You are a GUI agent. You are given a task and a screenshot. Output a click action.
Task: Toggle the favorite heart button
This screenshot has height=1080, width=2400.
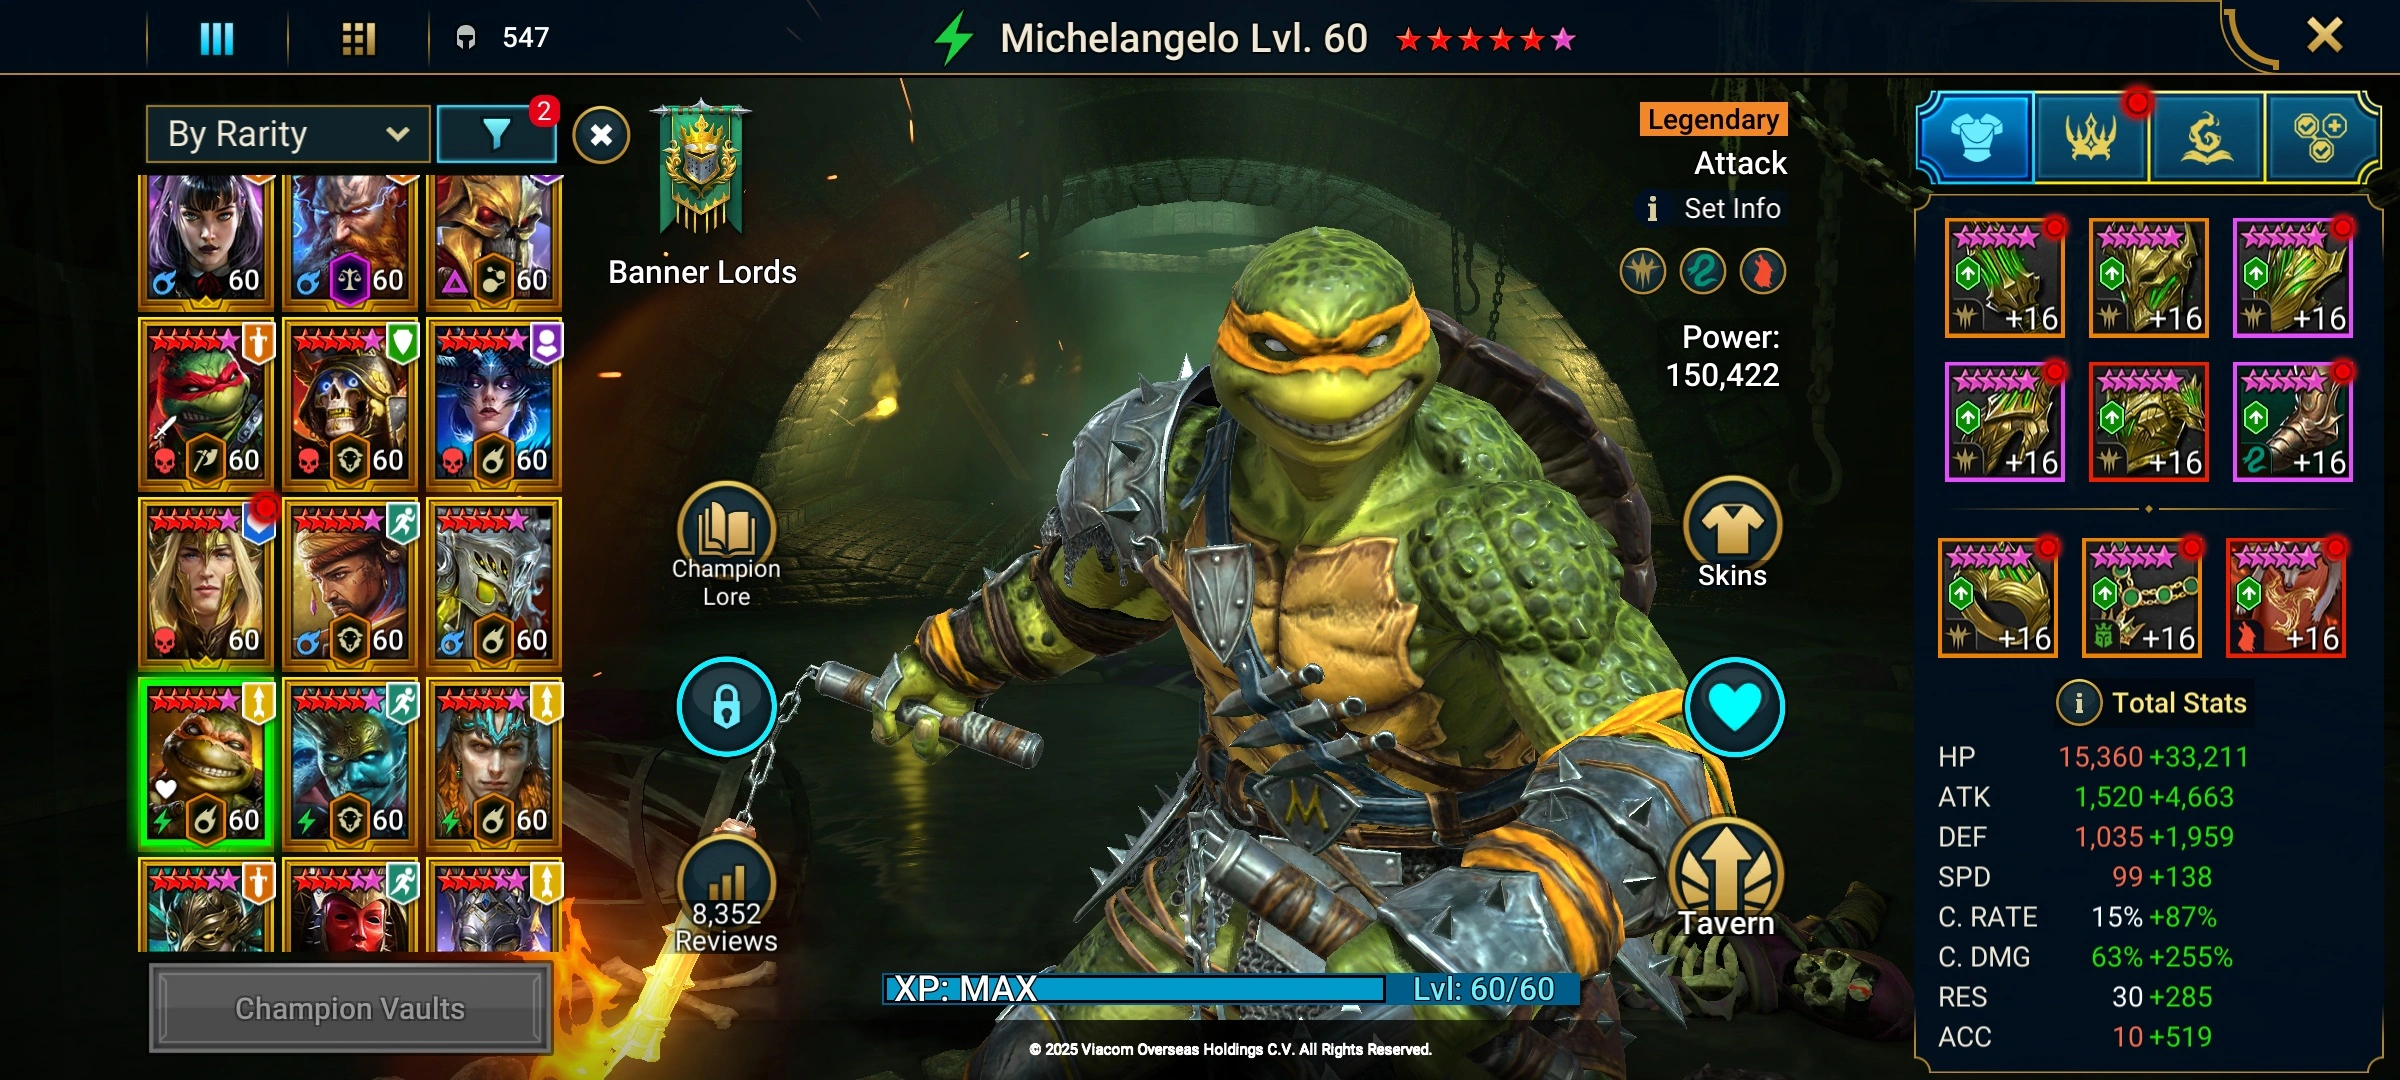[1734, 706]
